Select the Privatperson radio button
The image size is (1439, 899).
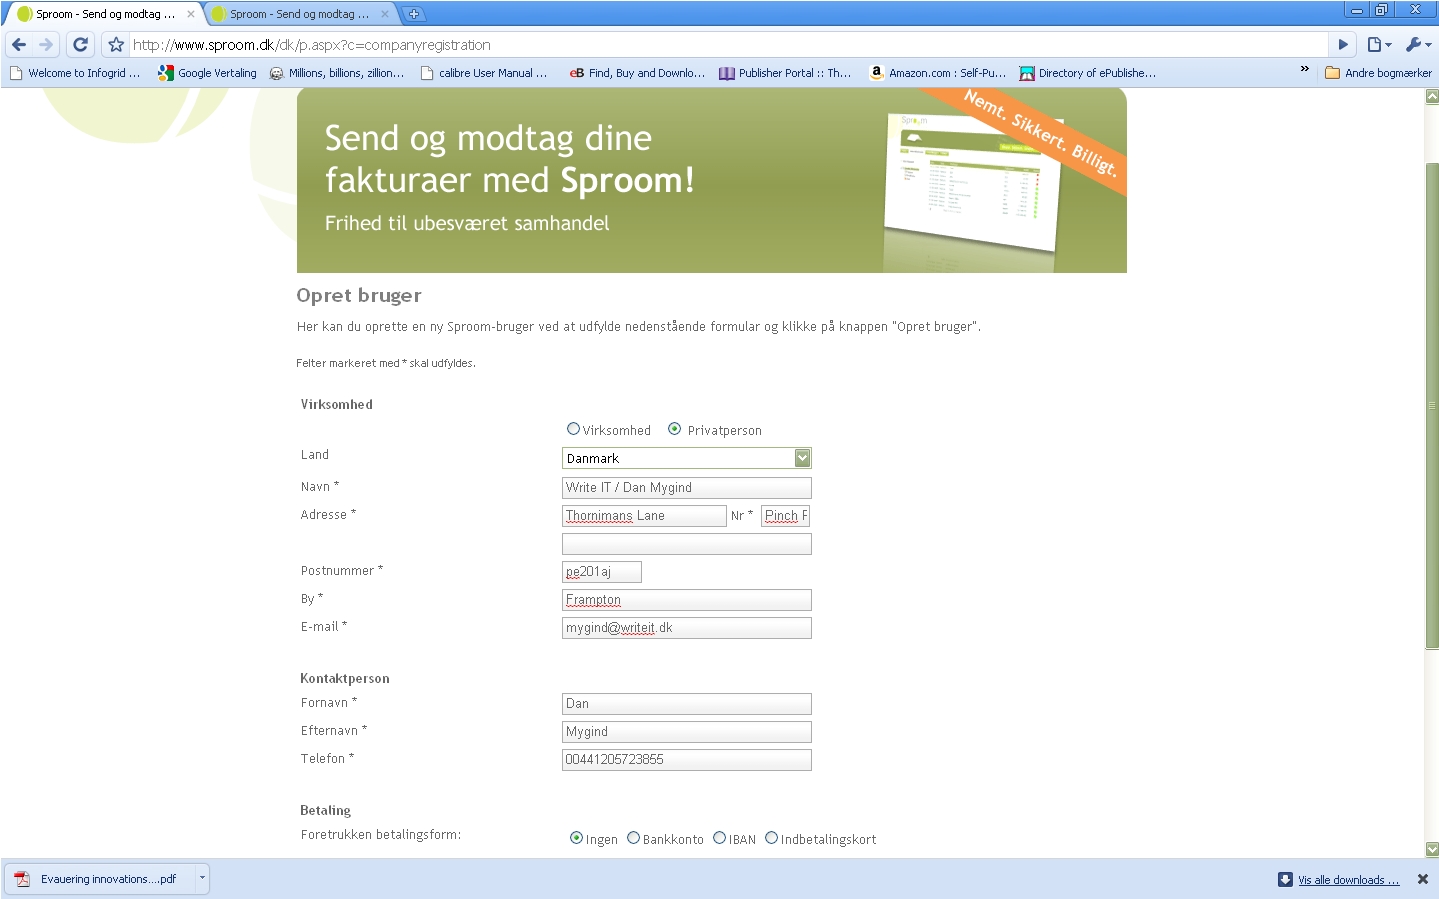675,429
